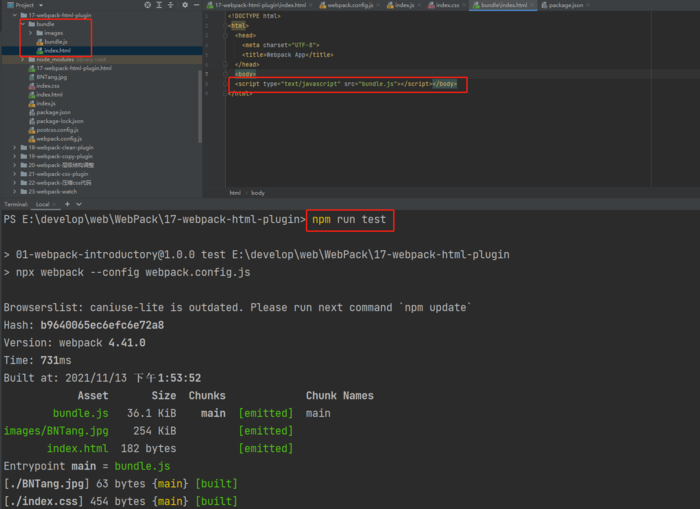The width and height of the screenshot is (700, 509).
Task: Click the title Webpack App line in editor
Action: (288, 55)
